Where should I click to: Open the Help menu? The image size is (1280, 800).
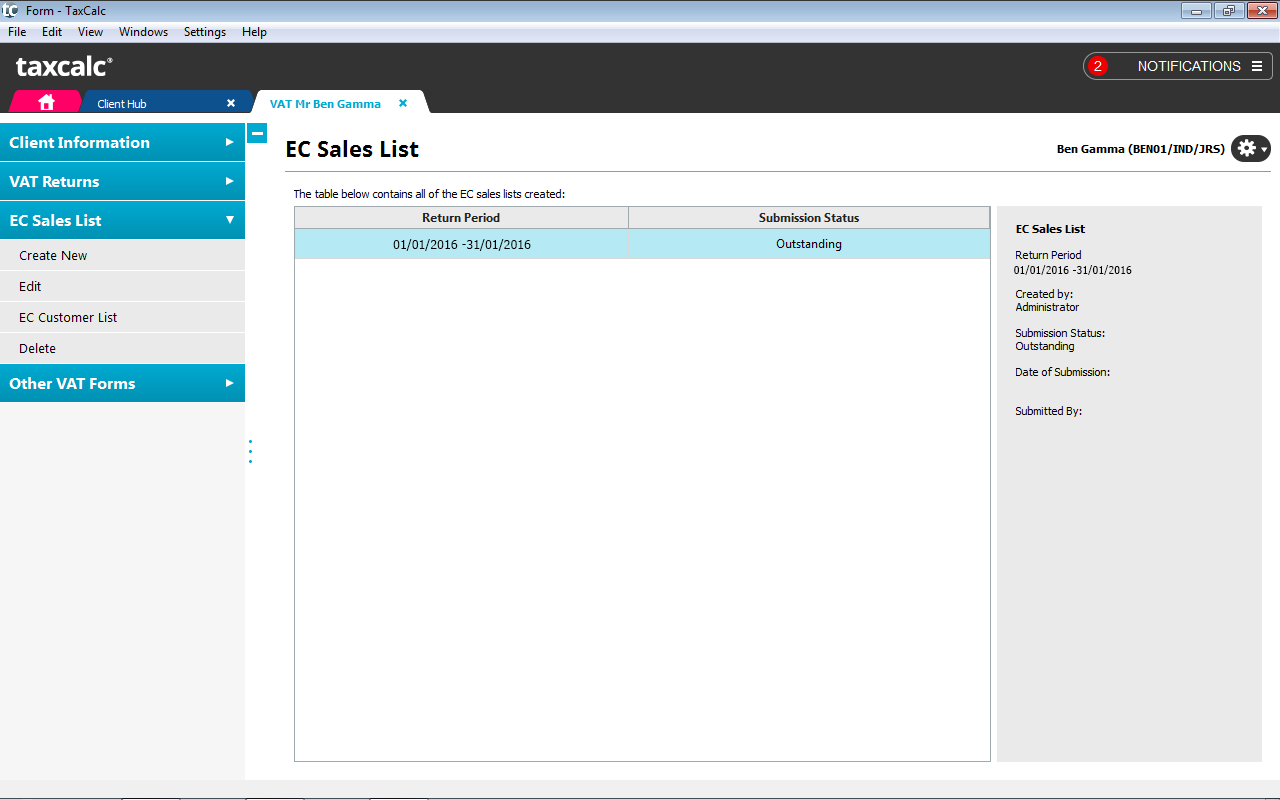pos(254,32)
